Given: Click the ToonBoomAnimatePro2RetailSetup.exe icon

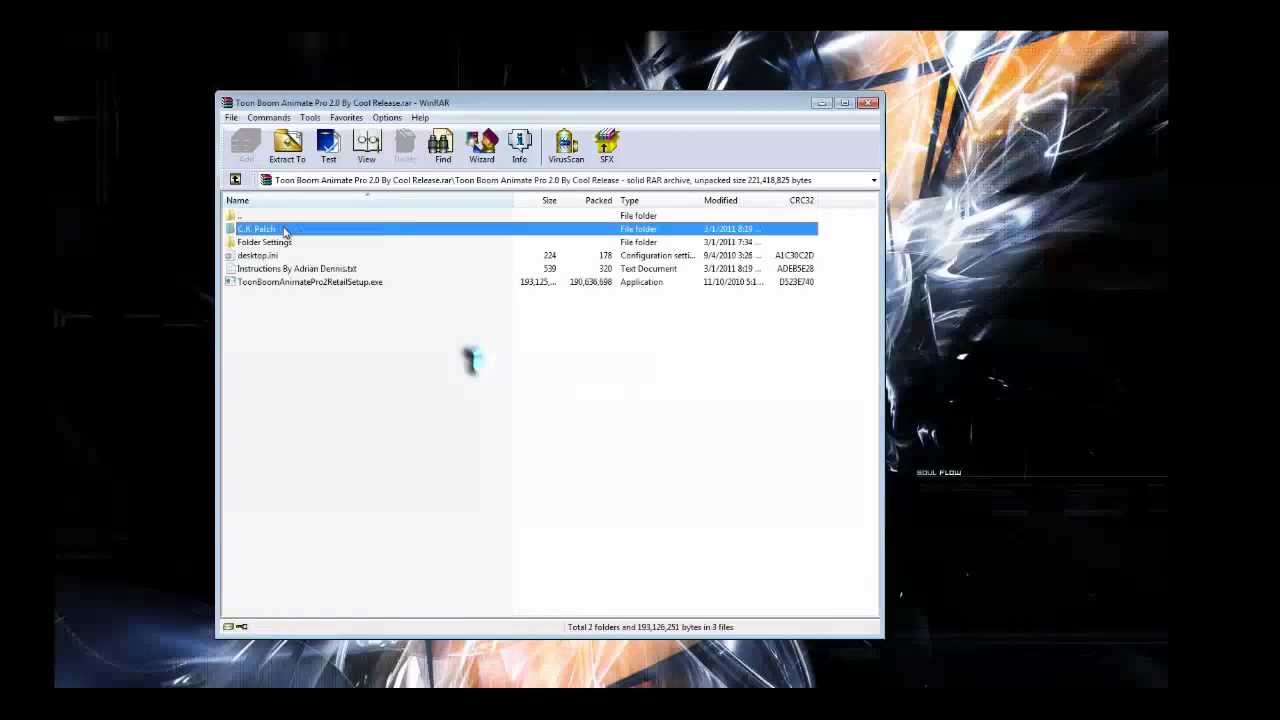Looking at the screenshot, I should [231, 282].
